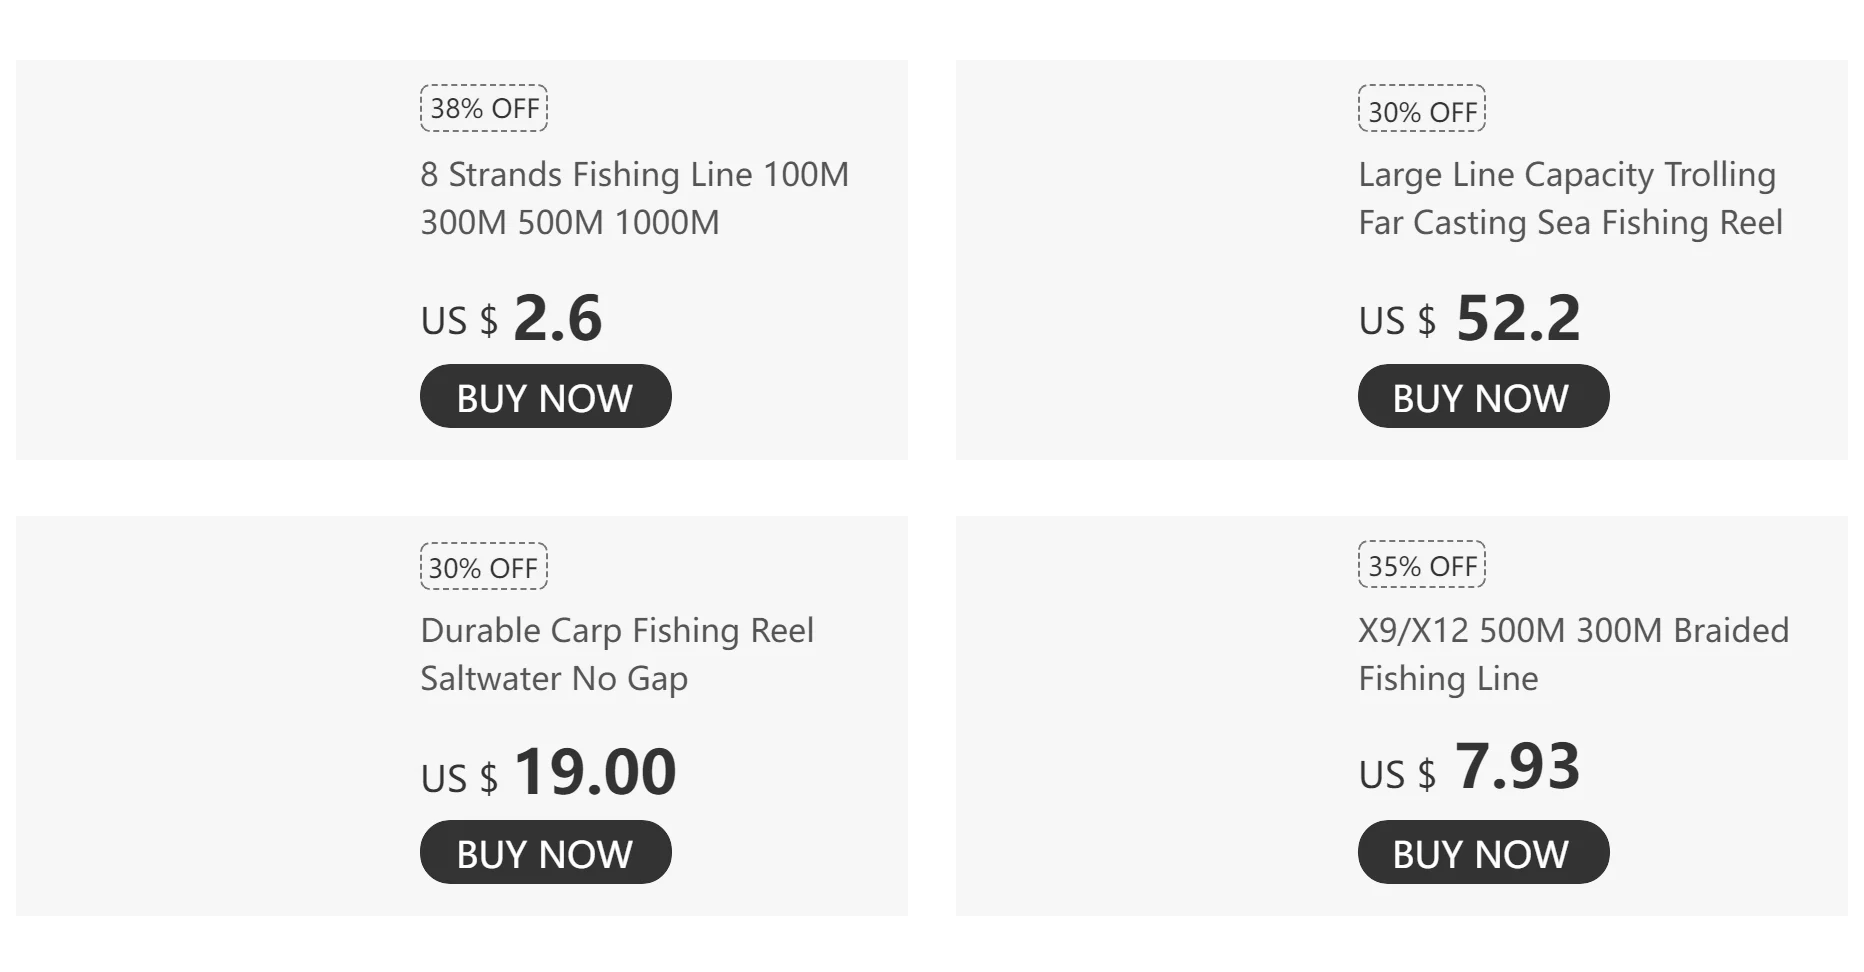Click BUY NOW for 8 Strands Fishing Line
Image resolution: width=1864 pixels, height=972 pixels.
tap(545, 396)
